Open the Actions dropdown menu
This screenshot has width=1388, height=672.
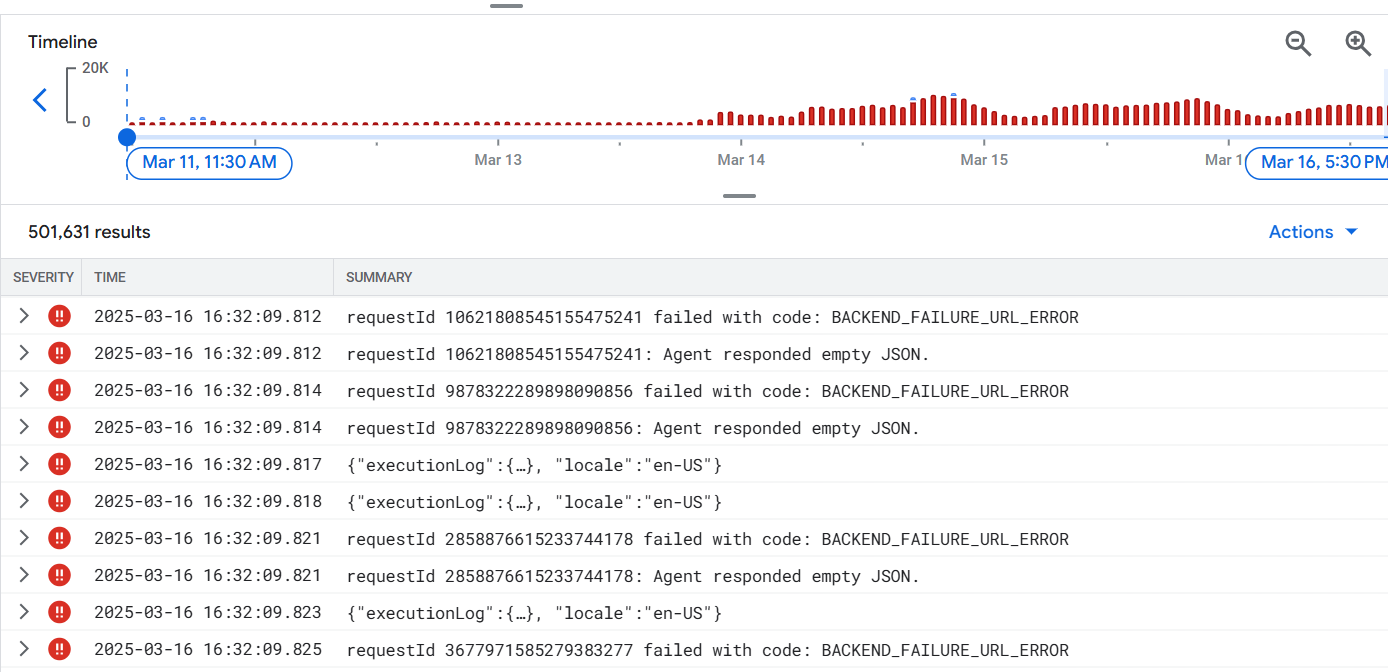pyautogui.click(x=1313, y=232)
